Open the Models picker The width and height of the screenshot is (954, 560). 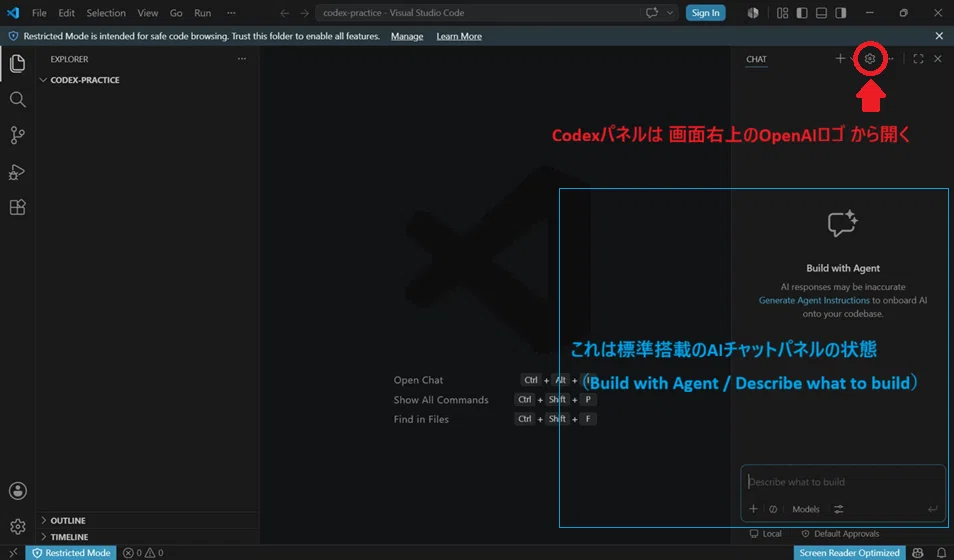pyautogui.click(x=806, y=509)
